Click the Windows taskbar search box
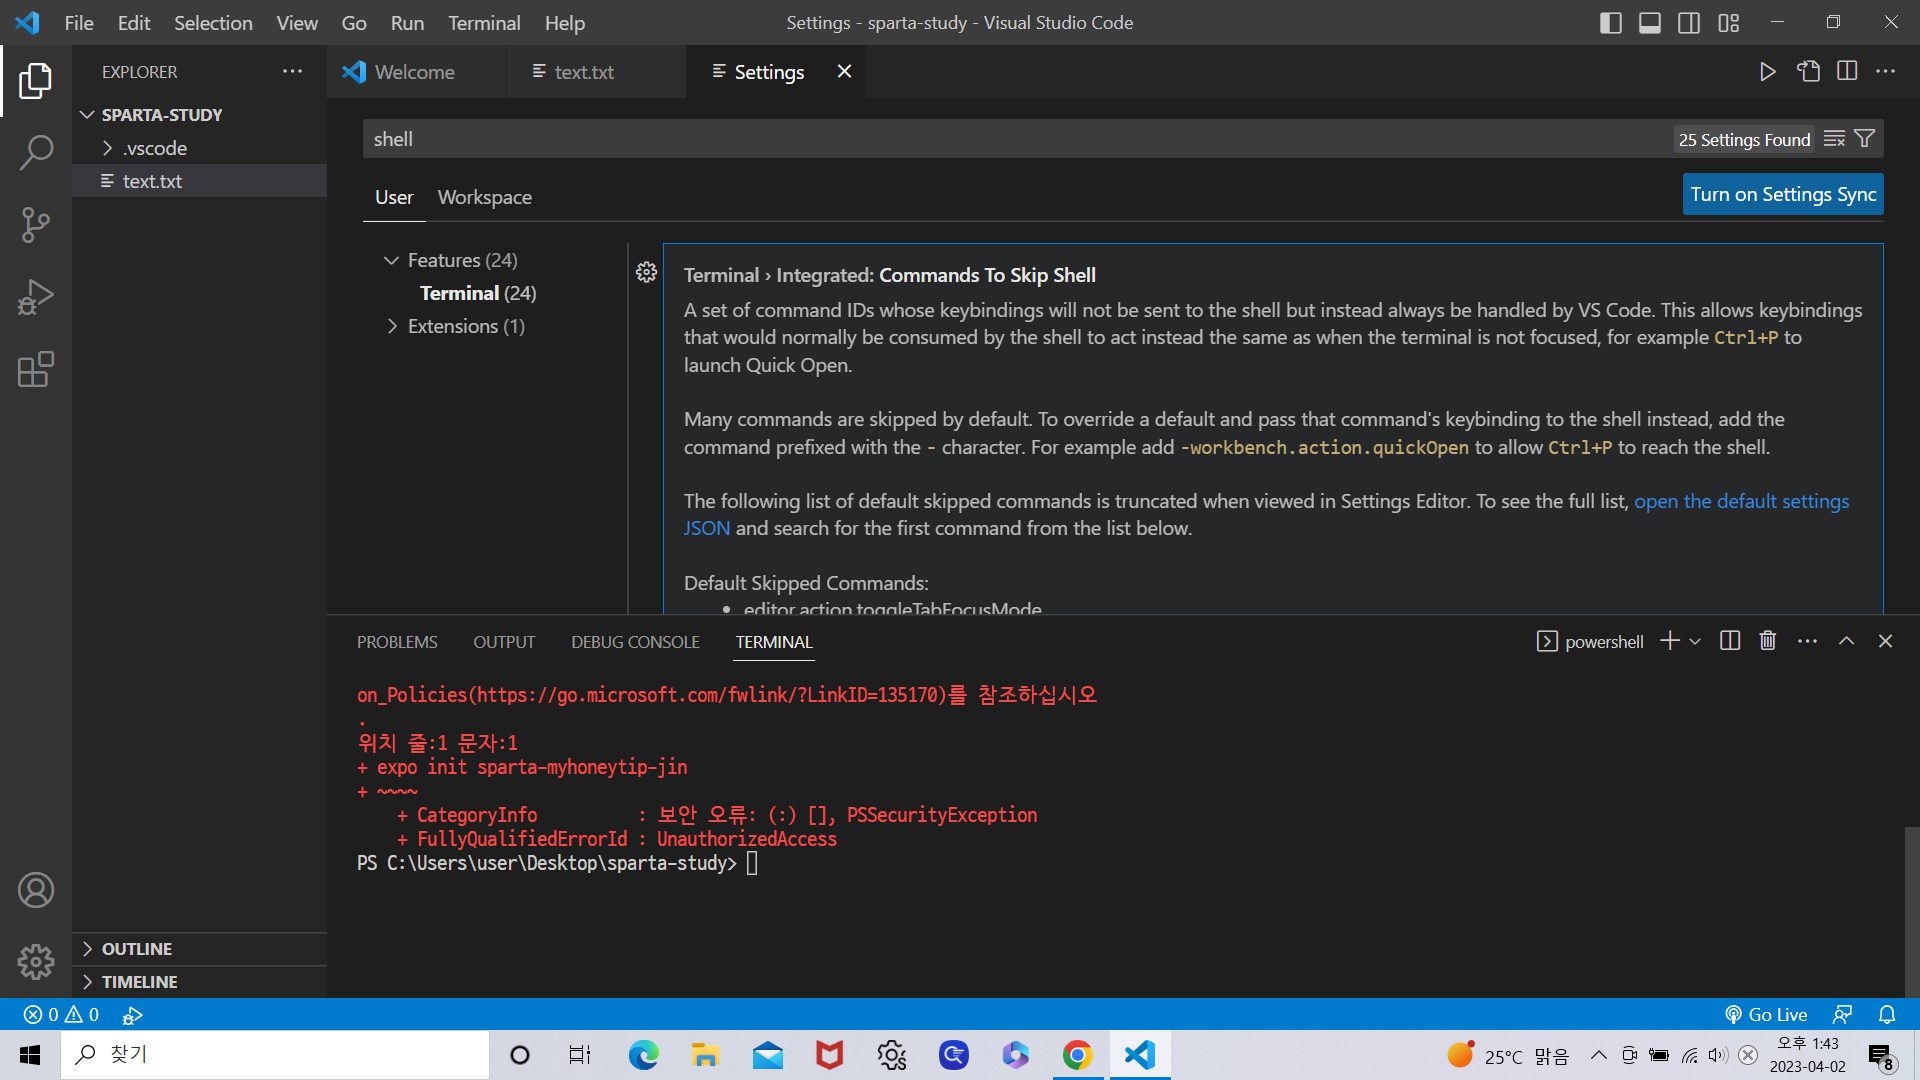Image resolution: width=1920 pixels, height=1080 pixels. (x=276, y=1055)
